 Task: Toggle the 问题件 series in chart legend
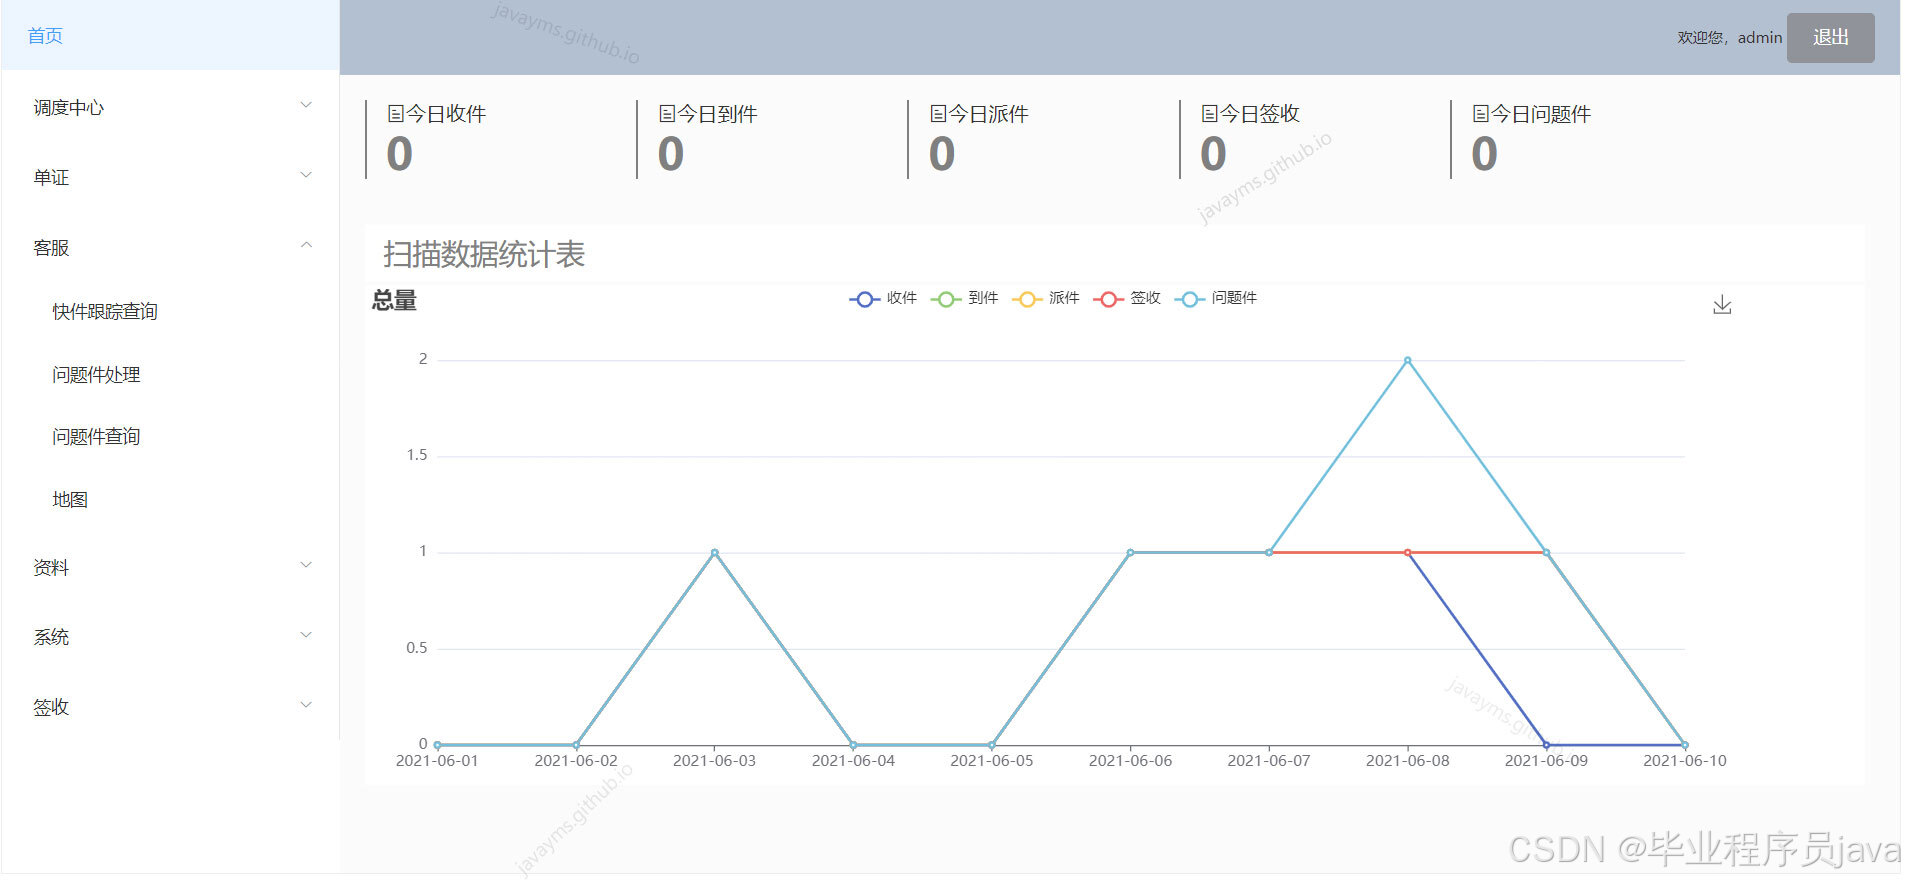[x=1216, y=298]
